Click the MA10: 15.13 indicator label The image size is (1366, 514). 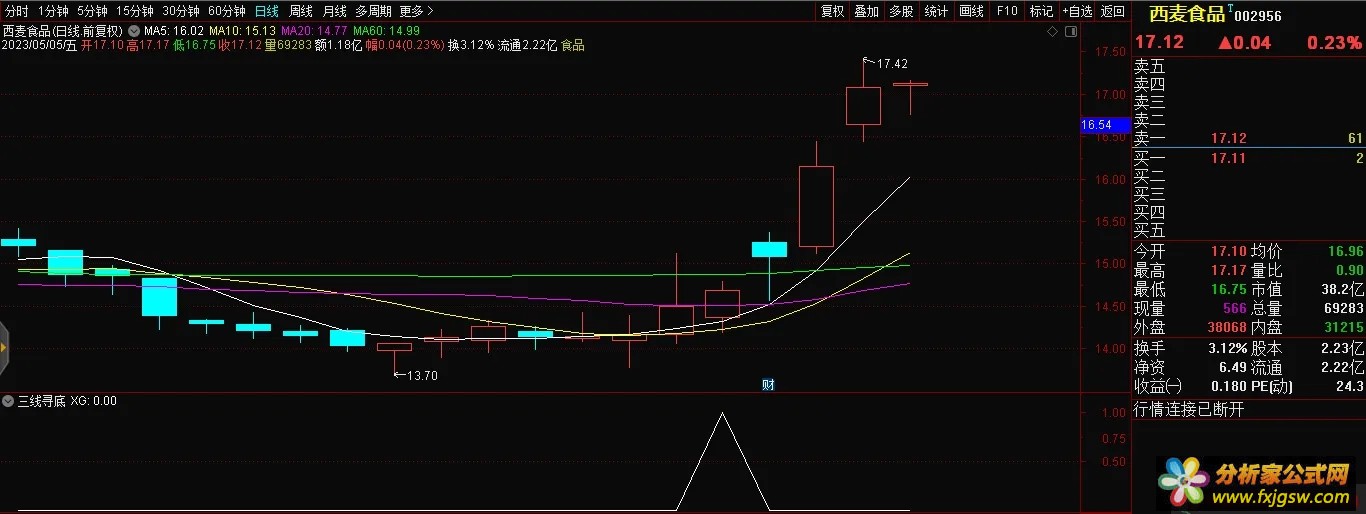242,31
